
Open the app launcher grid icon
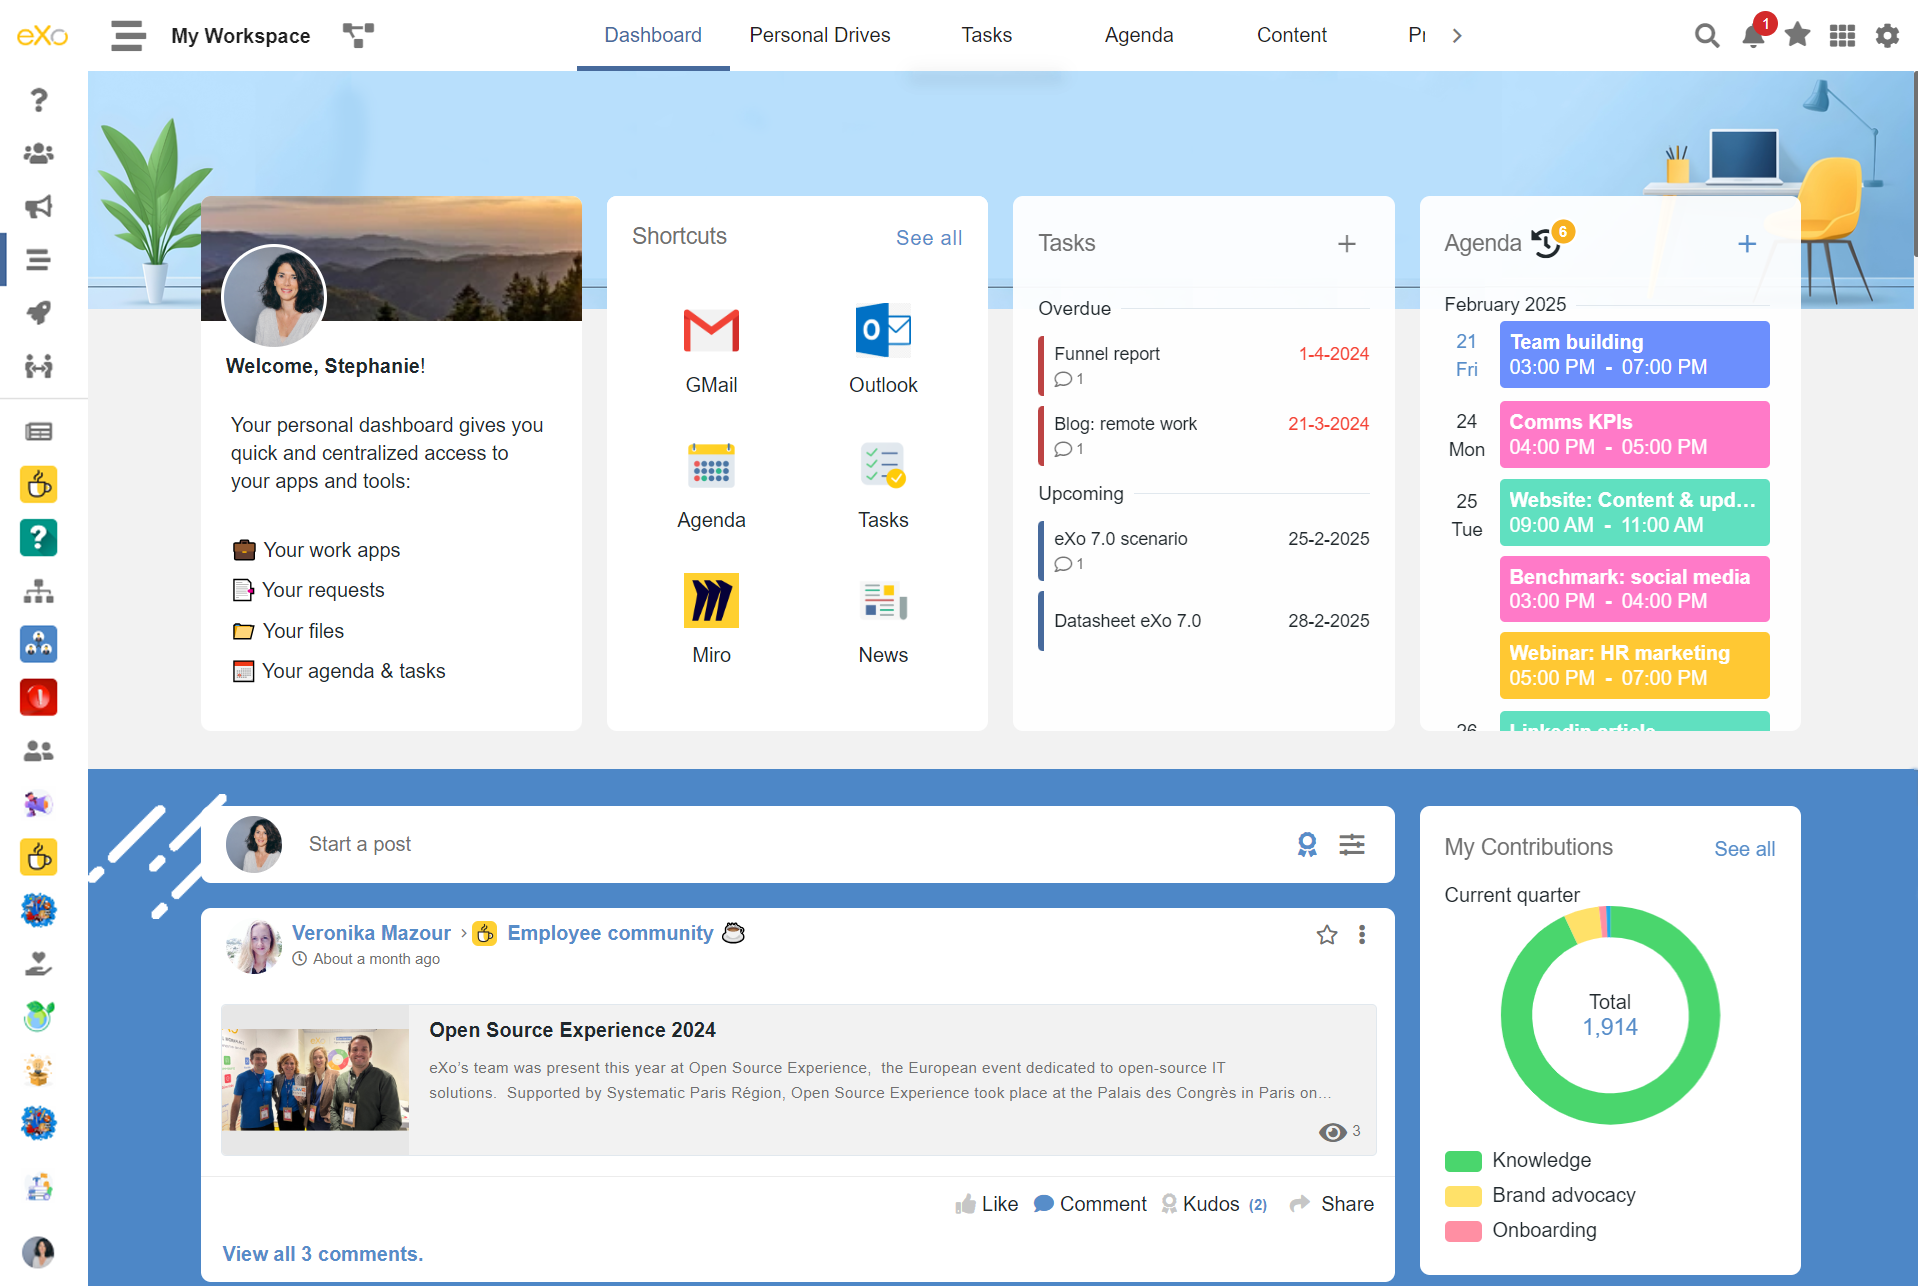pos(1842,36)
